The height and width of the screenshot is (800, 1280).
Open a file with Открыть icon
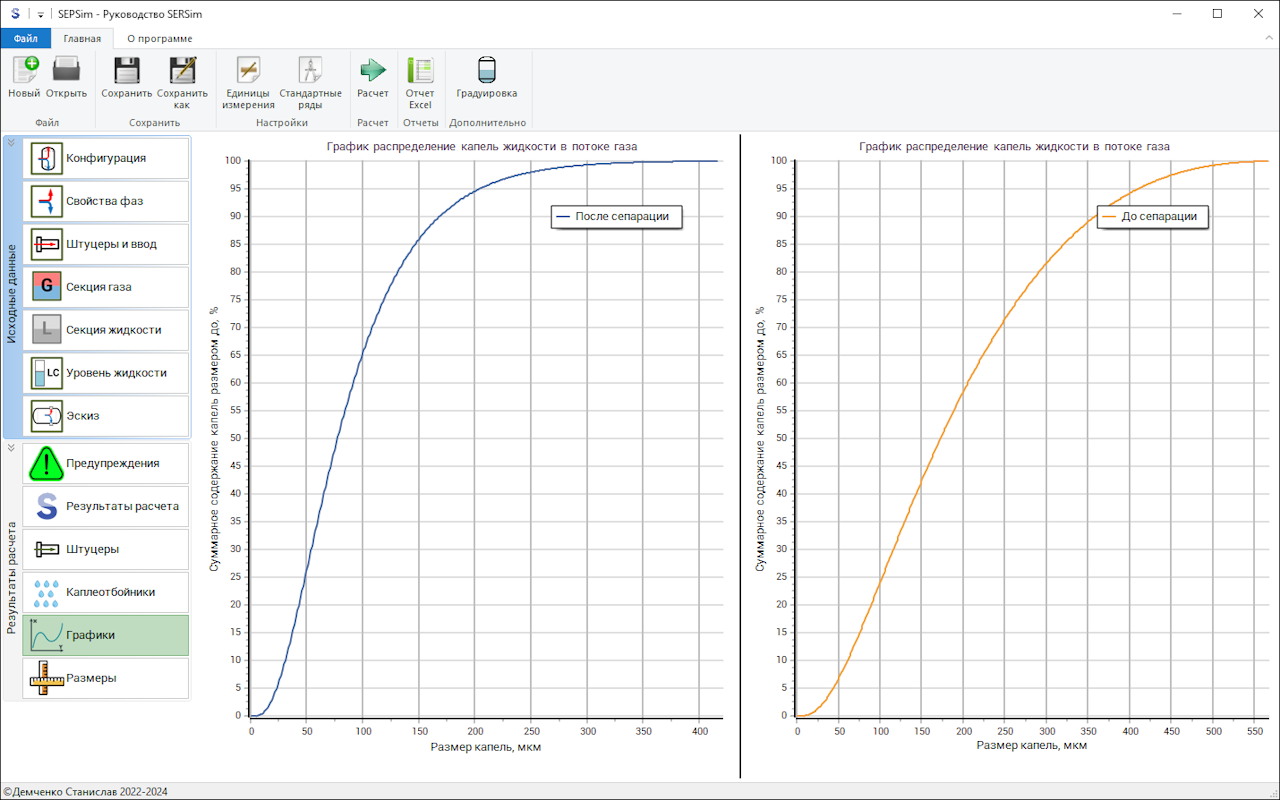[66, 77]
